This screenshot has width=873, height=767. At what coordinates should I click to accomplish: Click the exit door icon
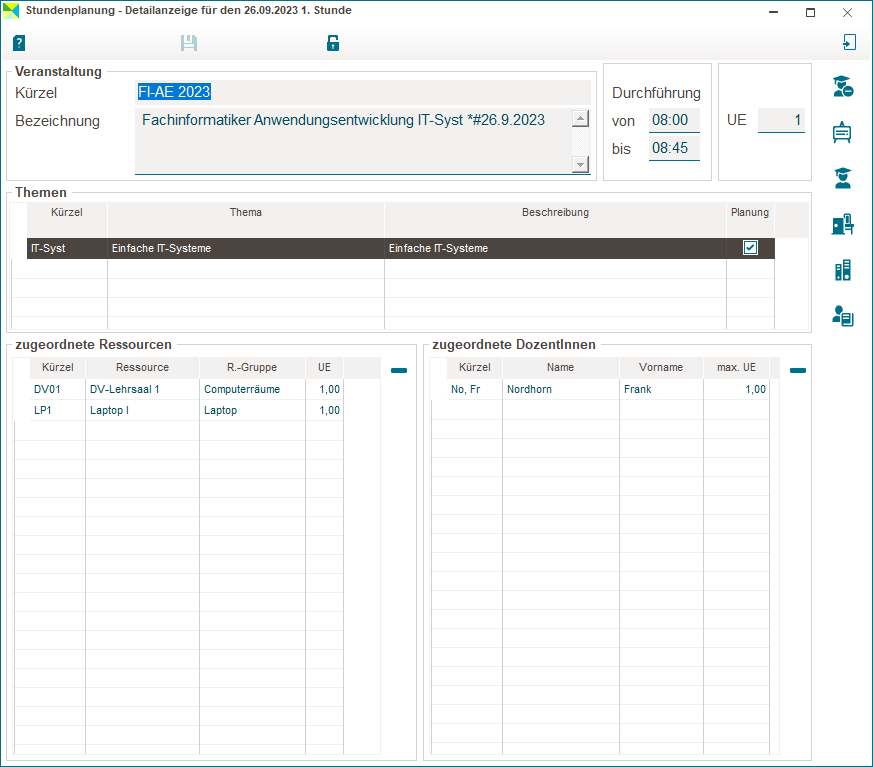pyautogui.click(x=849, y=42)
